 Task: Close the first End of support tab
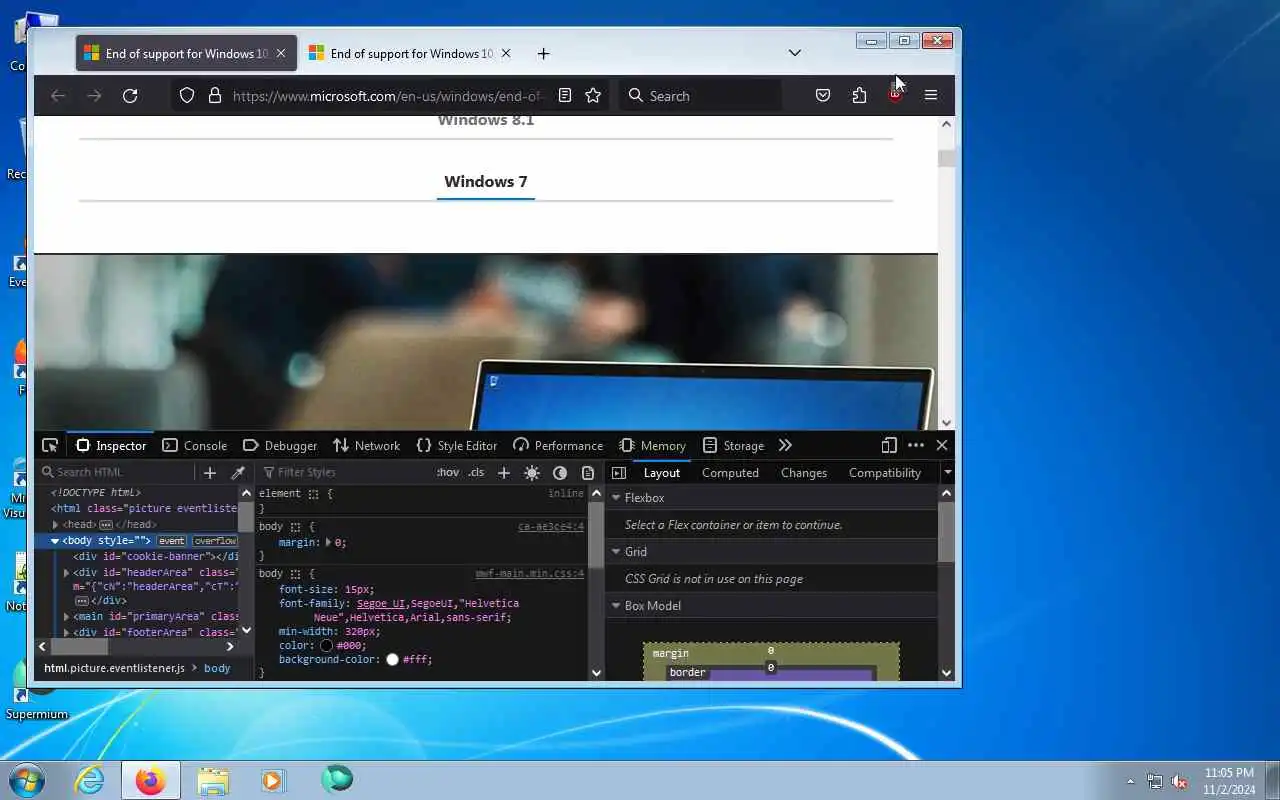click(x=281, y=53)
